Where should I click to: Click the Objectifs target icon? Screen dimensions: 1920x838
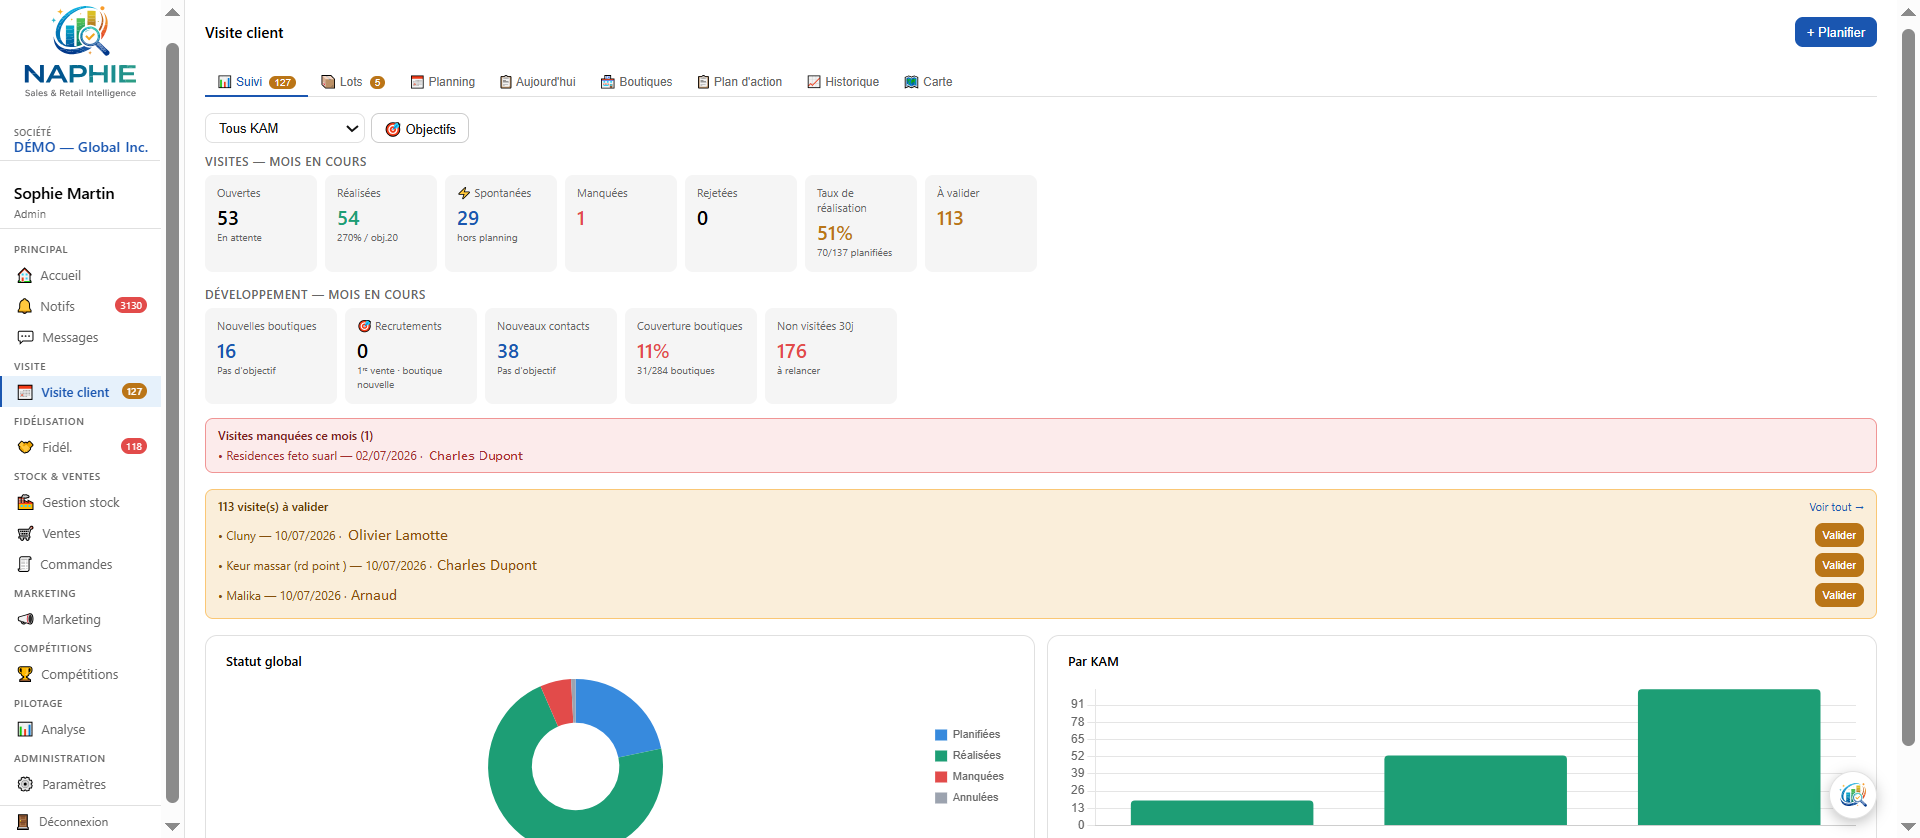(393, 129)
